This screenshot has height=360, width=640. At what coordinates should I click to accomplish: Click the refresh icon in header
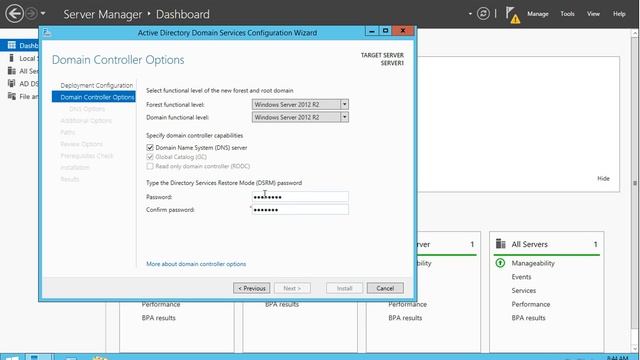coord(483,14)
